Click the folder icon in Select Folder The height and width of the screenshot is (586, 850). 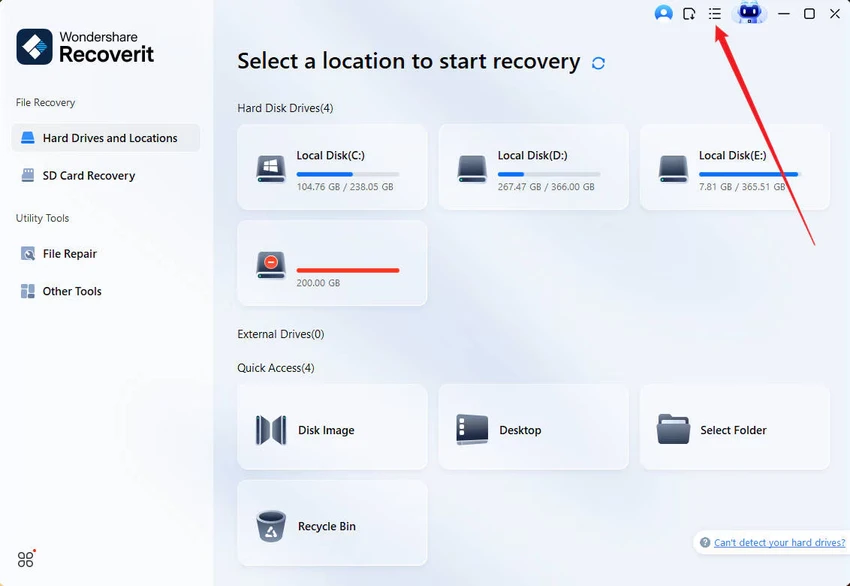coord(673,429)
